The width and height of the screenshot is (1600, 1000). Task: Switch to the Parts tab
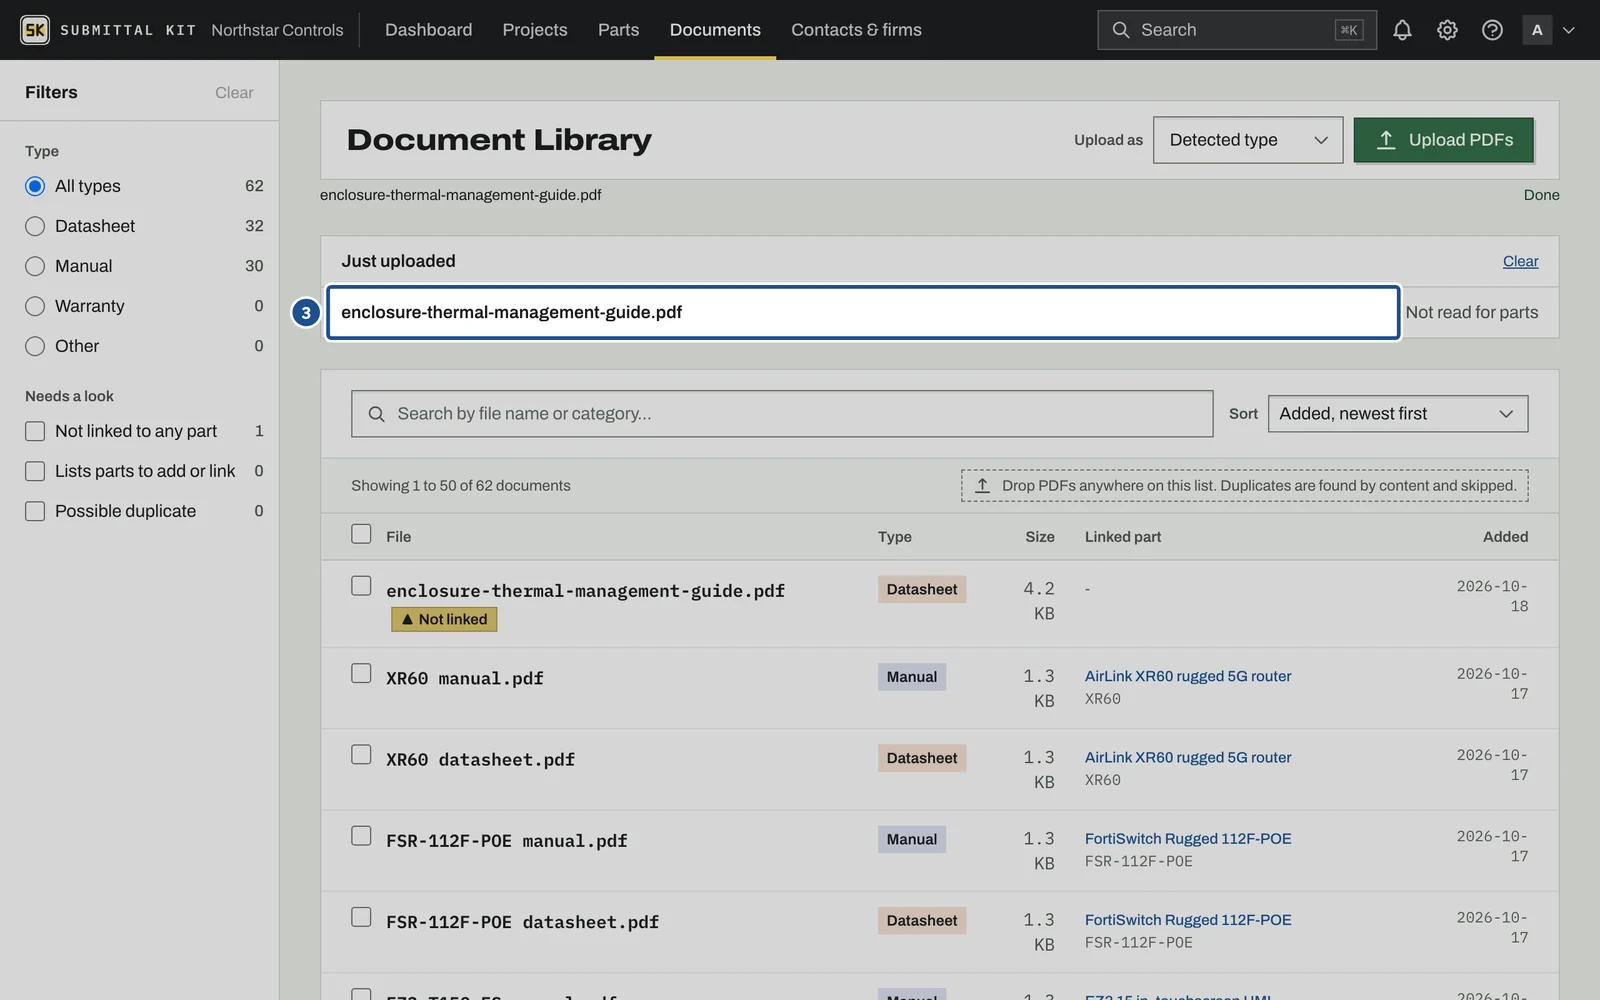tap(618, 30)
